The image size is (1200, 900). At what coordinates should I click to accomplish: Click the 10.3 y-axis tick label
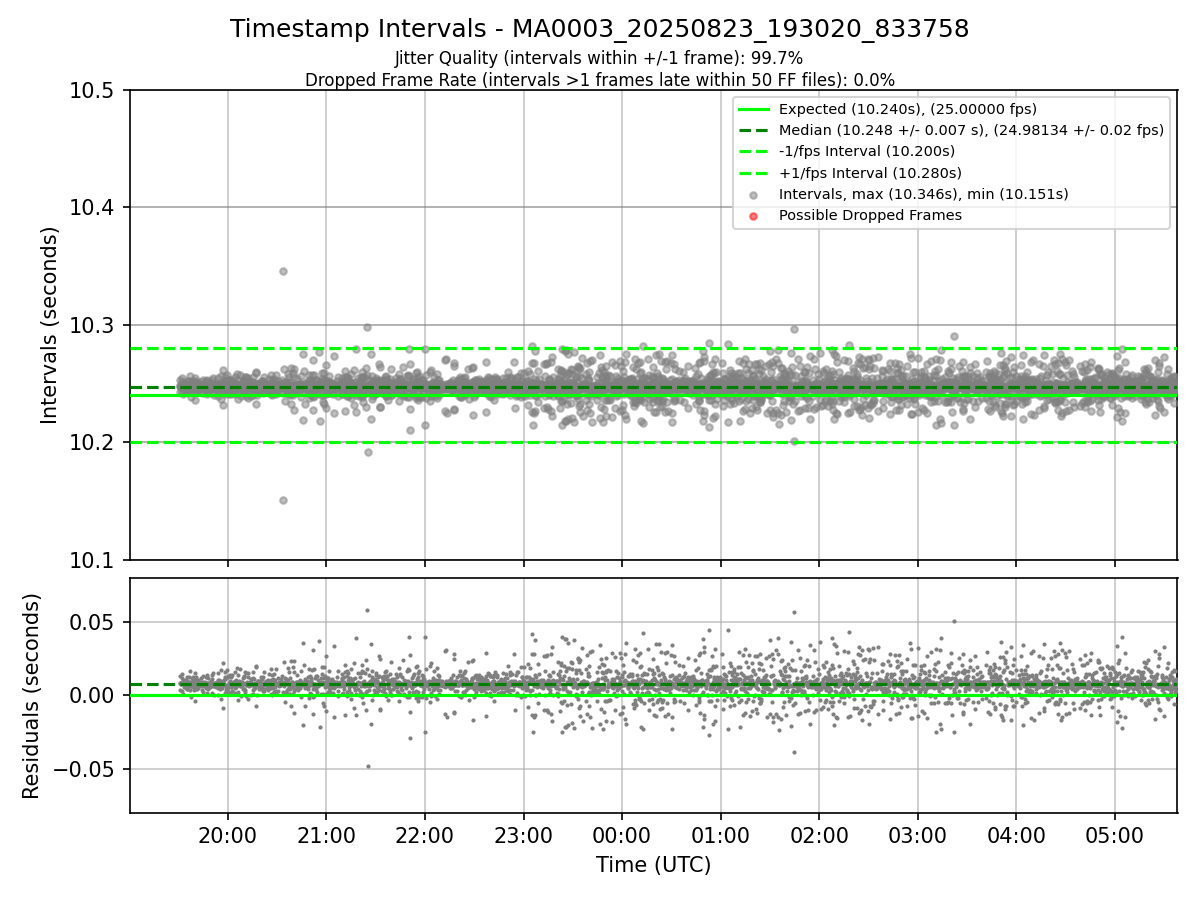(93, 325)
